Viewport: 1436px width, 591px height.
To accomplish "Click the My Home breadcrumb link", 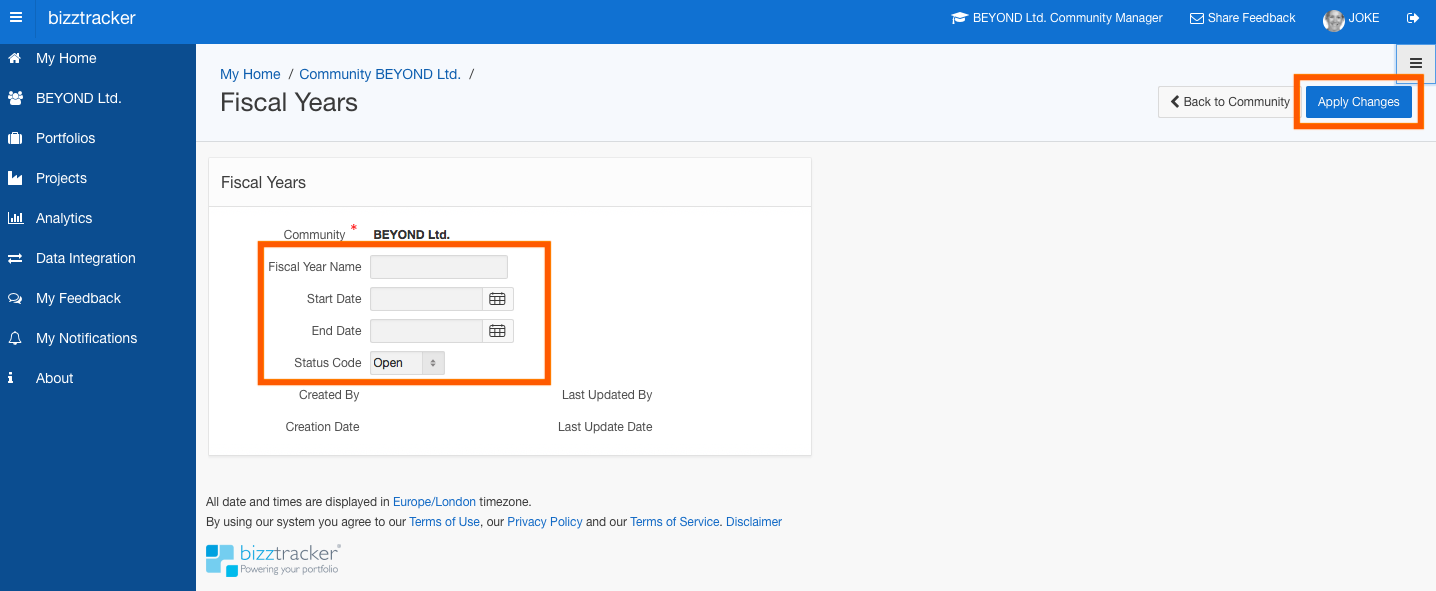I will [x=250, y=74].
